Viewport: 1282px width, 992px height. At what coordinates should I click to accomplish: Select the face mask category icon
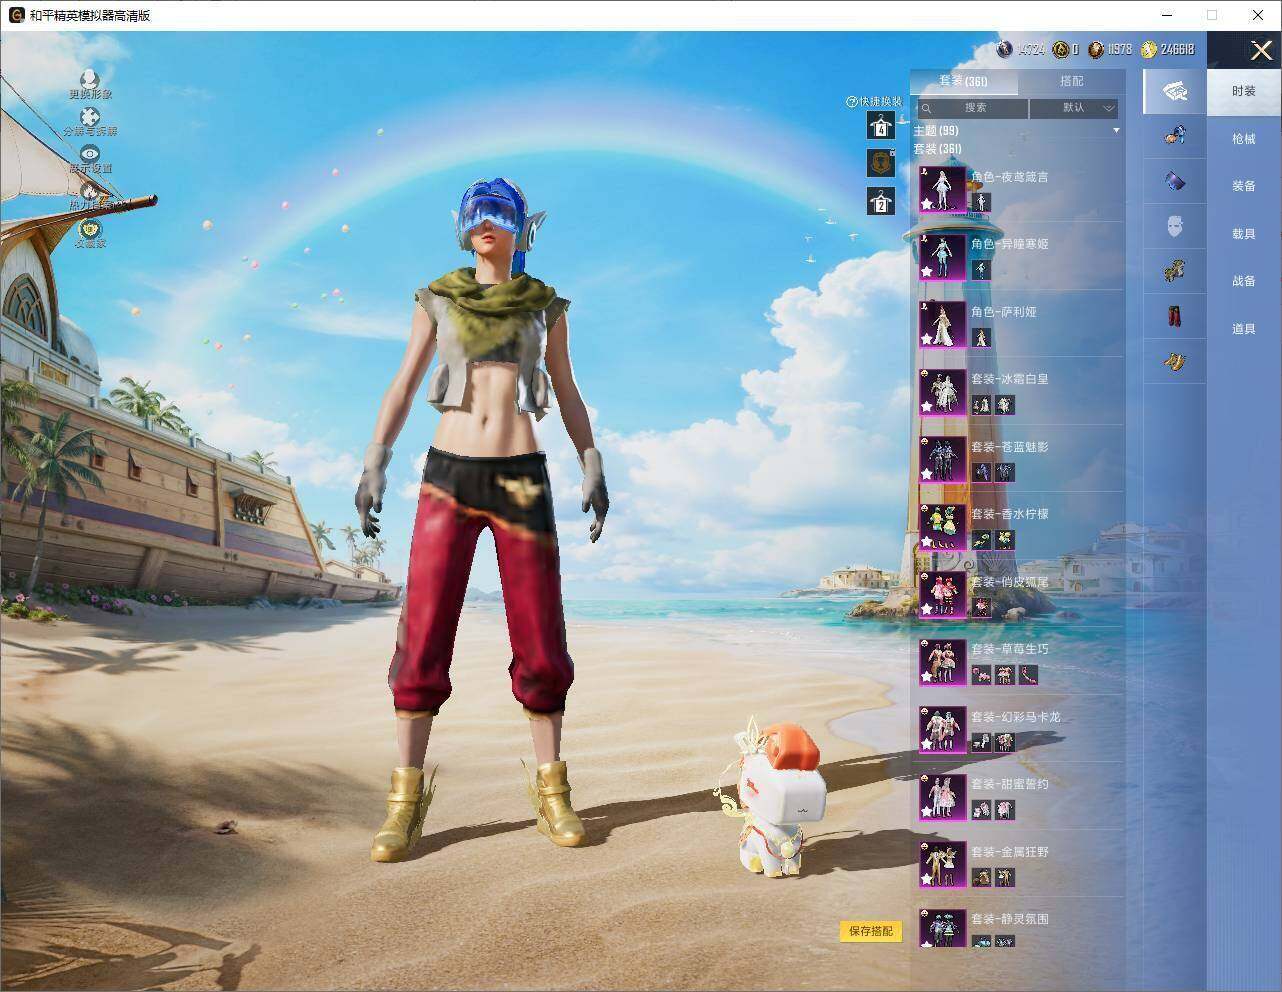(x=1175, y=226)
